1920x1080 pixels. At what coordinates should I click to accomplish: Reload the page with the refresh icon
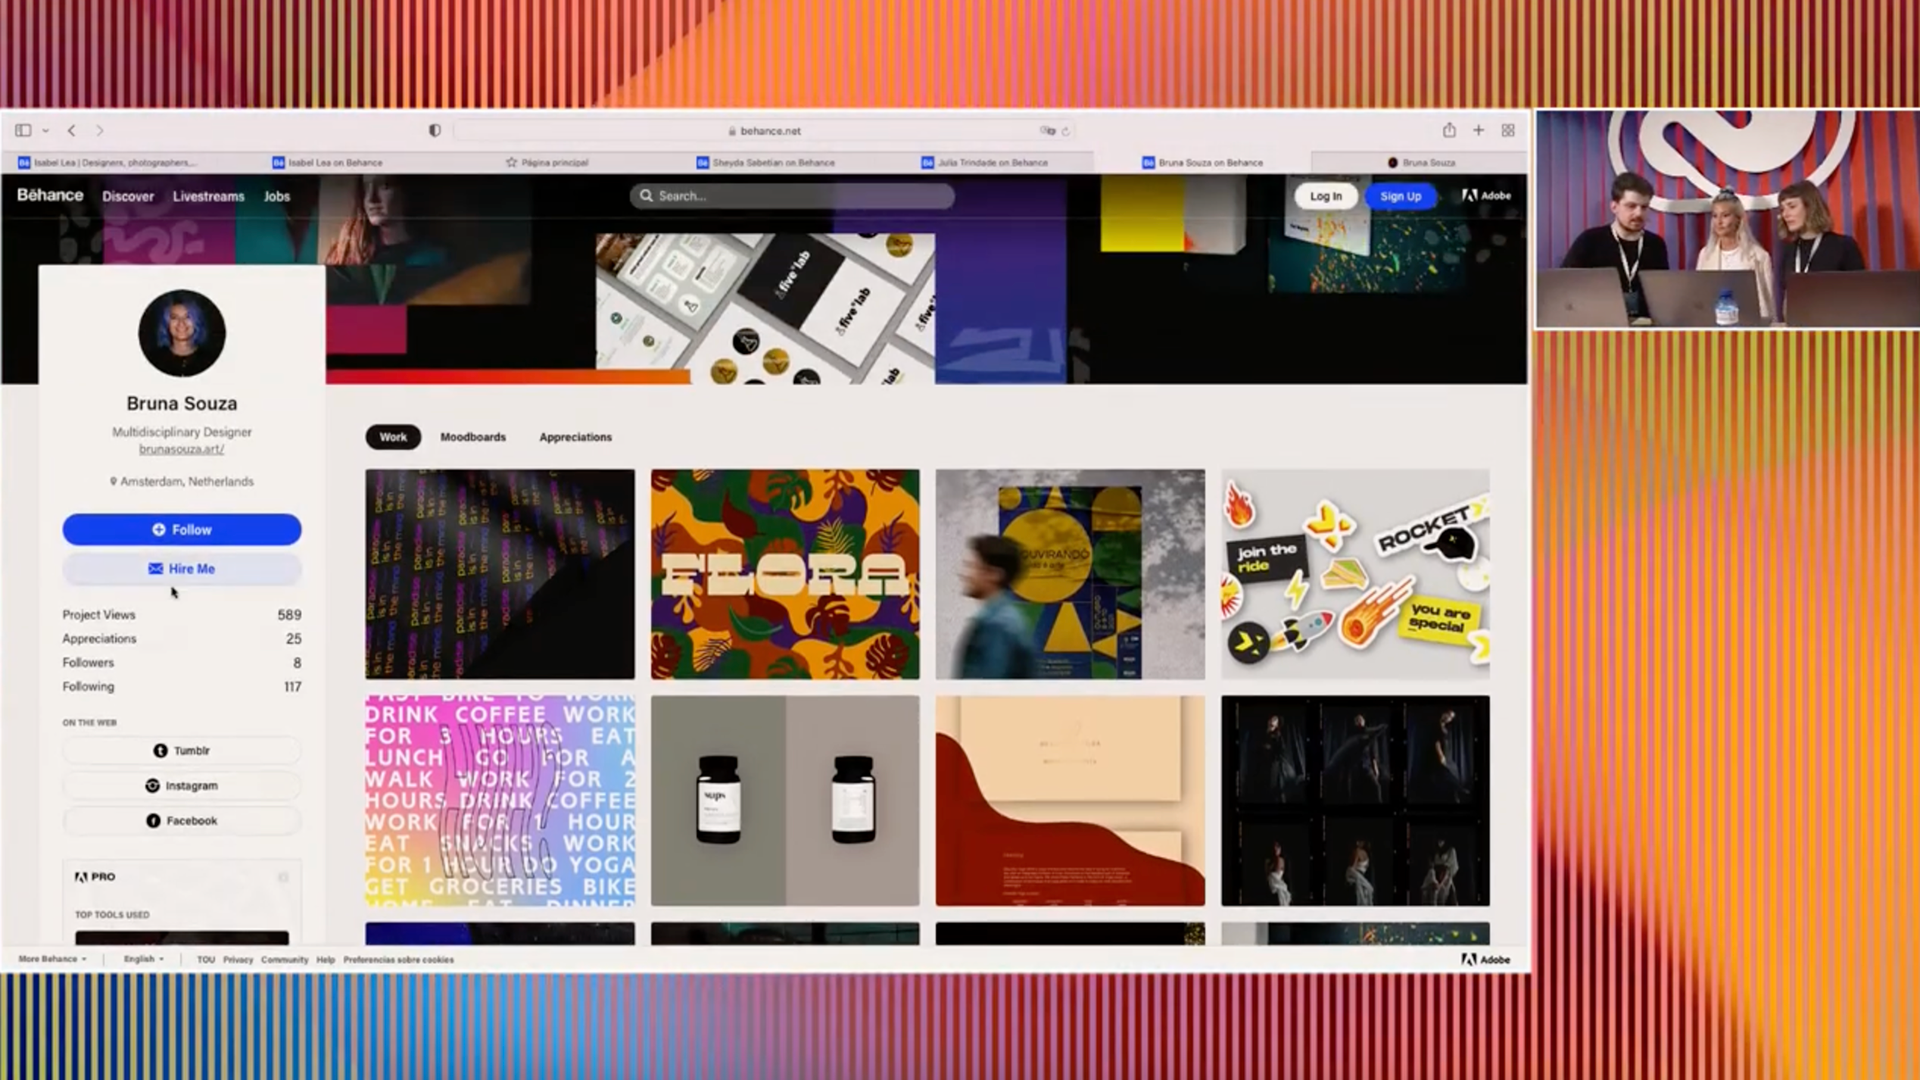click(x=1066, y=131)
